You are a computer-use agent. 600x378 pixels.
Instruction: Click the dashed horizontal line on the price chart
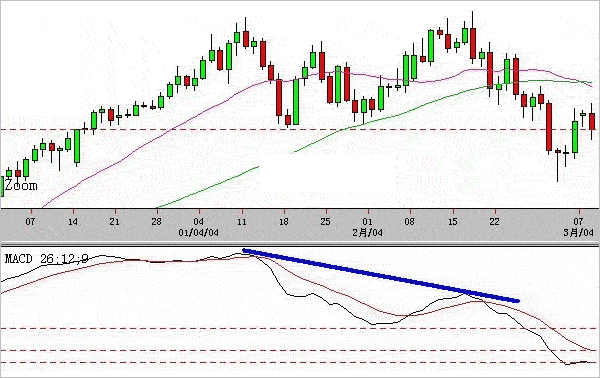point(300,130)
